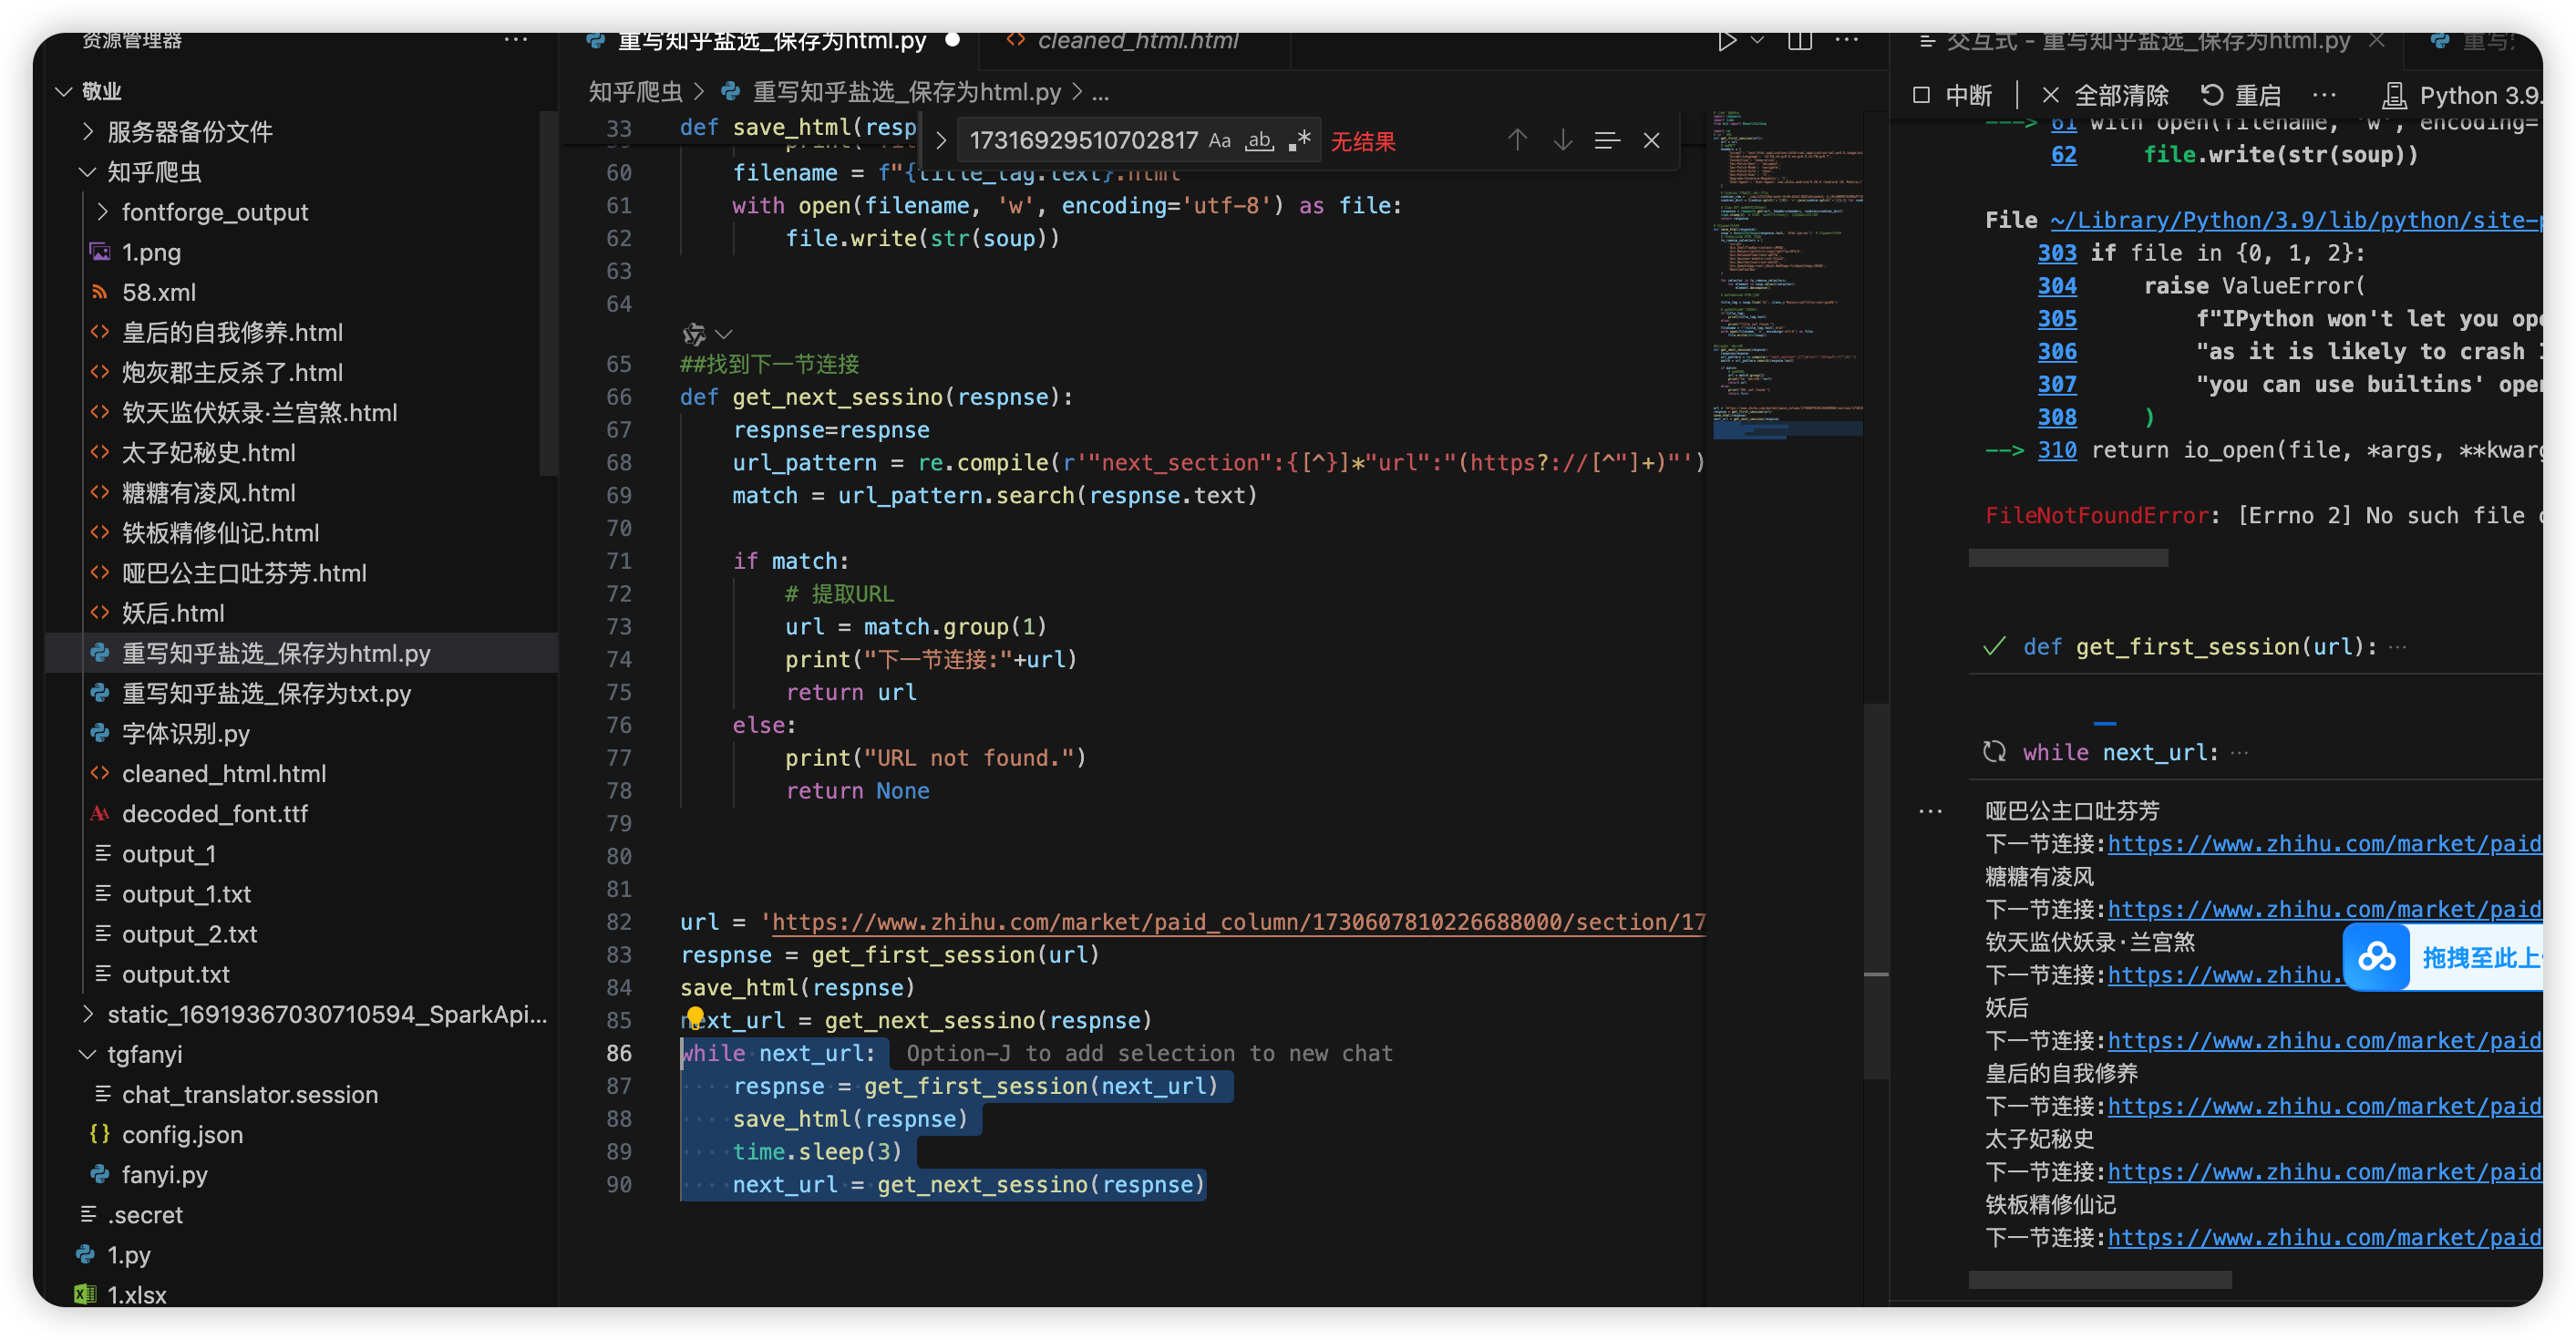This screenshot has width=2576, height=1340.
Task: Split the editor right
Action: click(x=1800, y=41)
